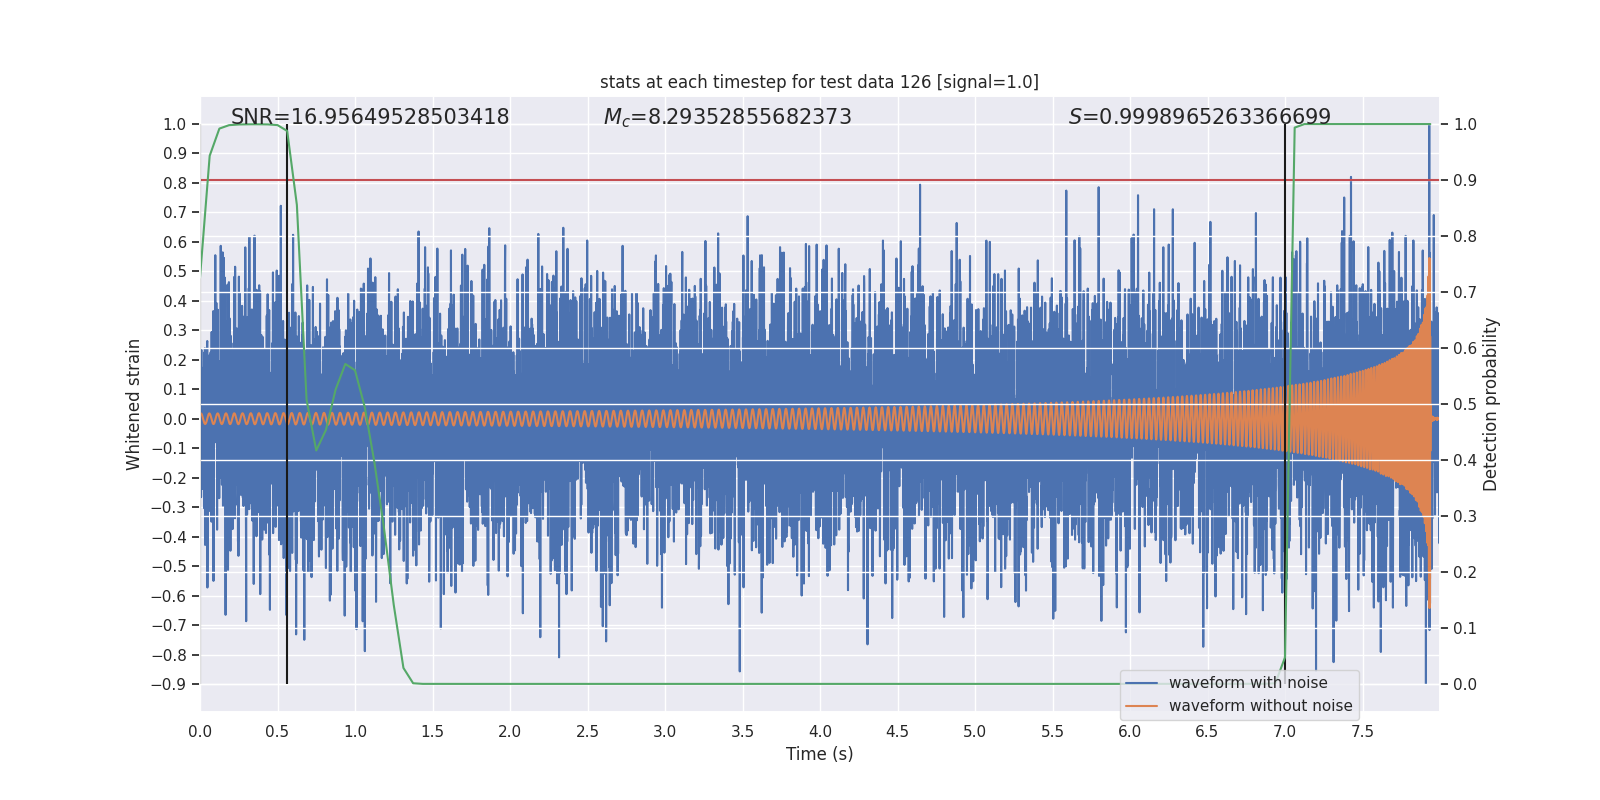Click the 'waveform with noise' legend entry
Screen dimensions: 1600x800
coord(1248,683)
